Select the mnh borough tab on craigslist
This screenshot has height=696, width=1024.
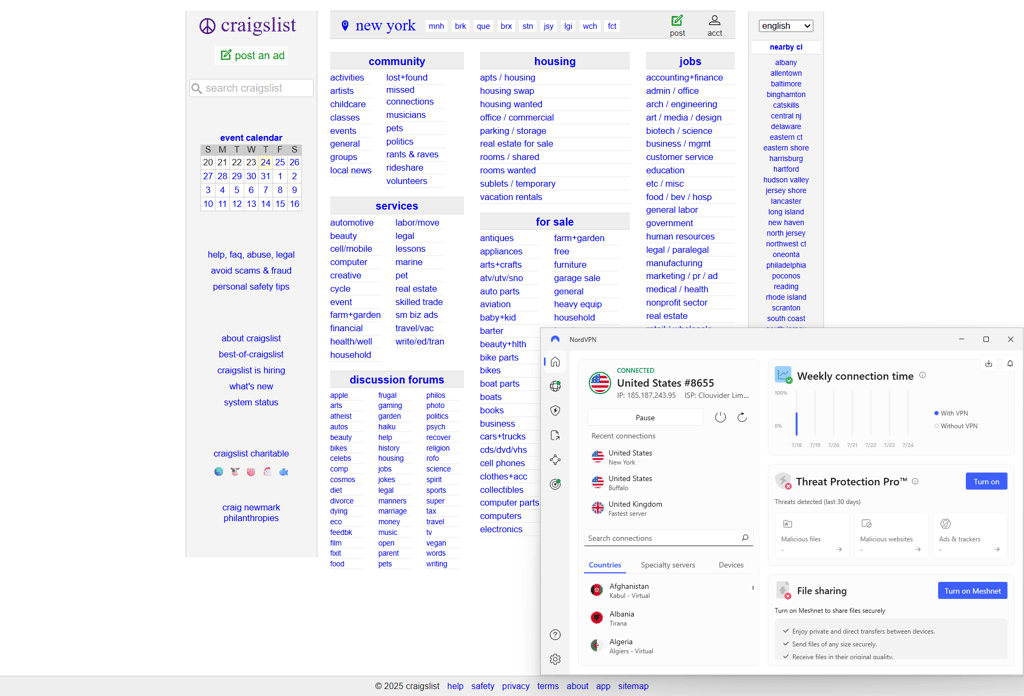tap(436, 26)
